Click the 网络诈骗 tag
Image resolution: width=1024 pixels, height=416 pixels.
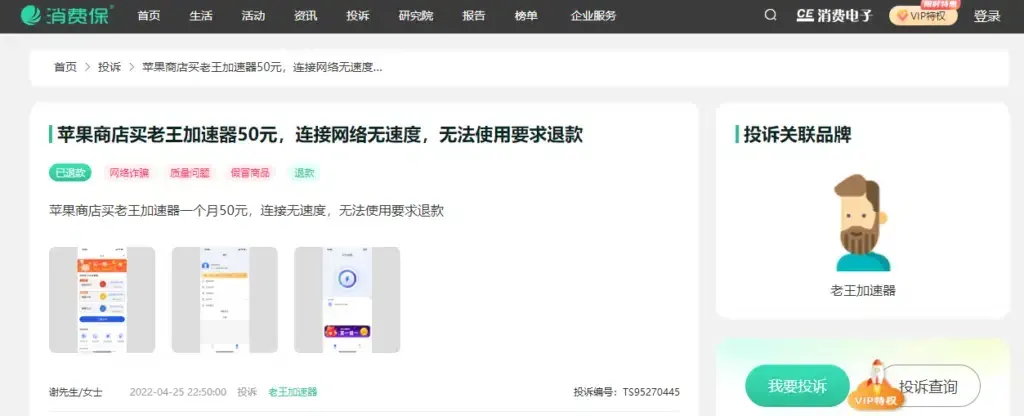pos(129,173)
